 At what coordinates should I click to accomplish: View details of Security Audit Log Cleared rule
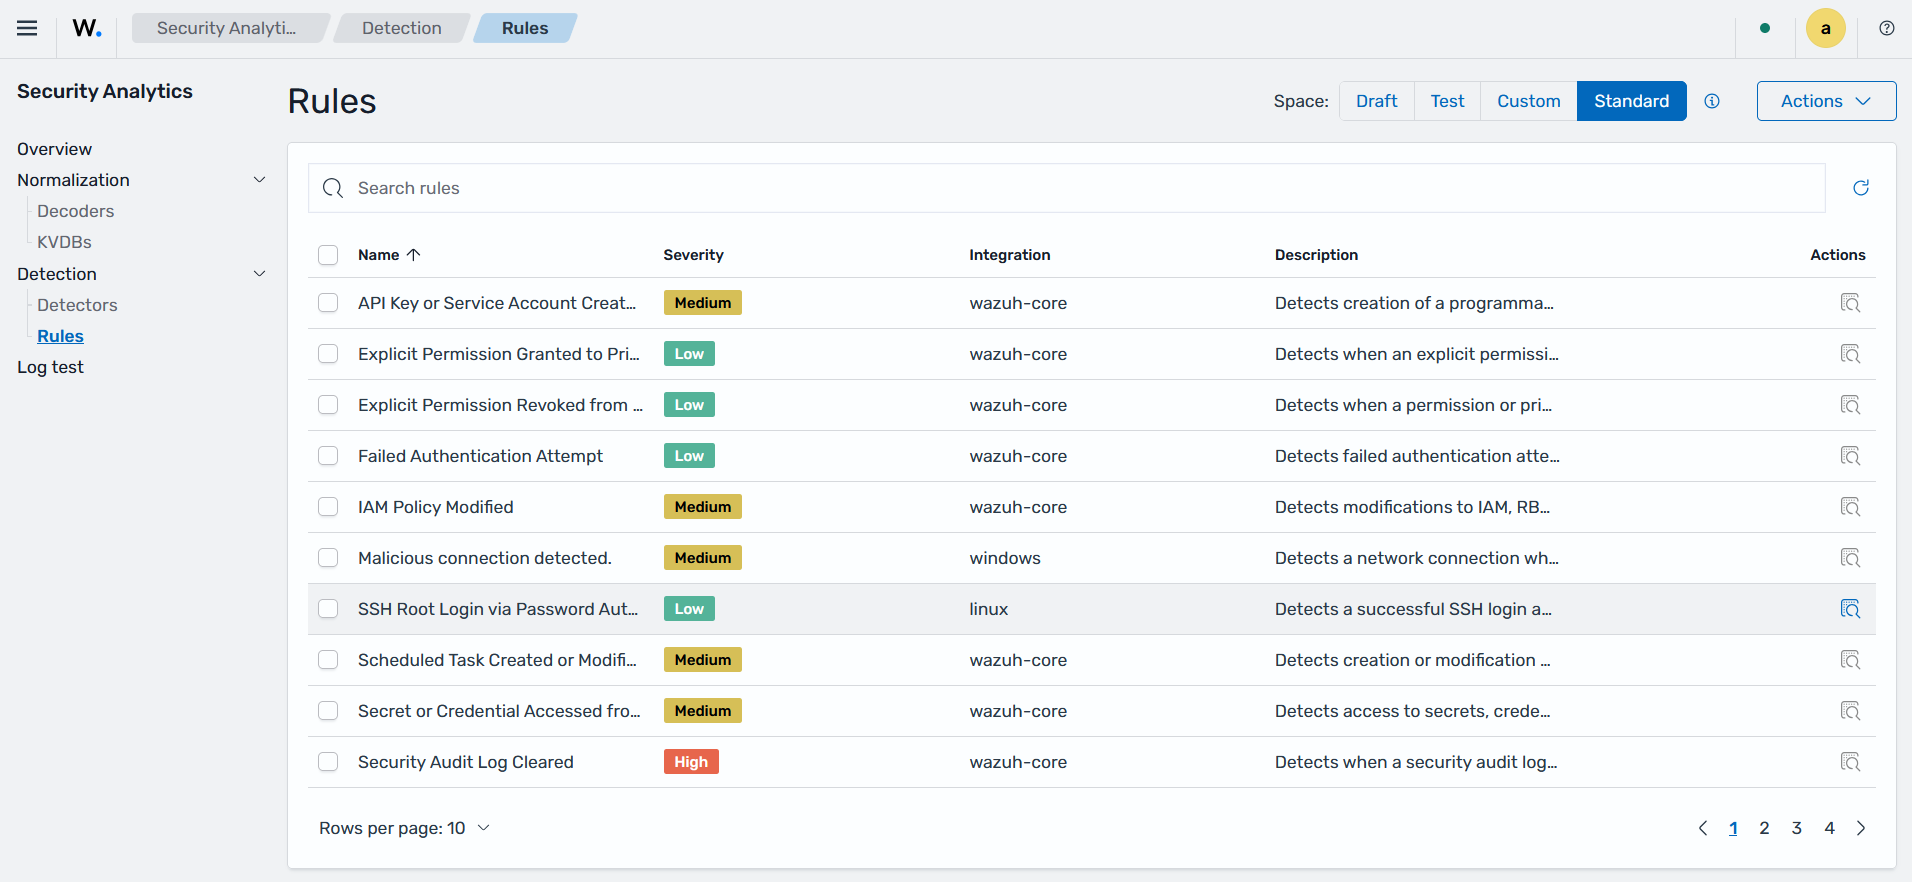click(1850, 762)
